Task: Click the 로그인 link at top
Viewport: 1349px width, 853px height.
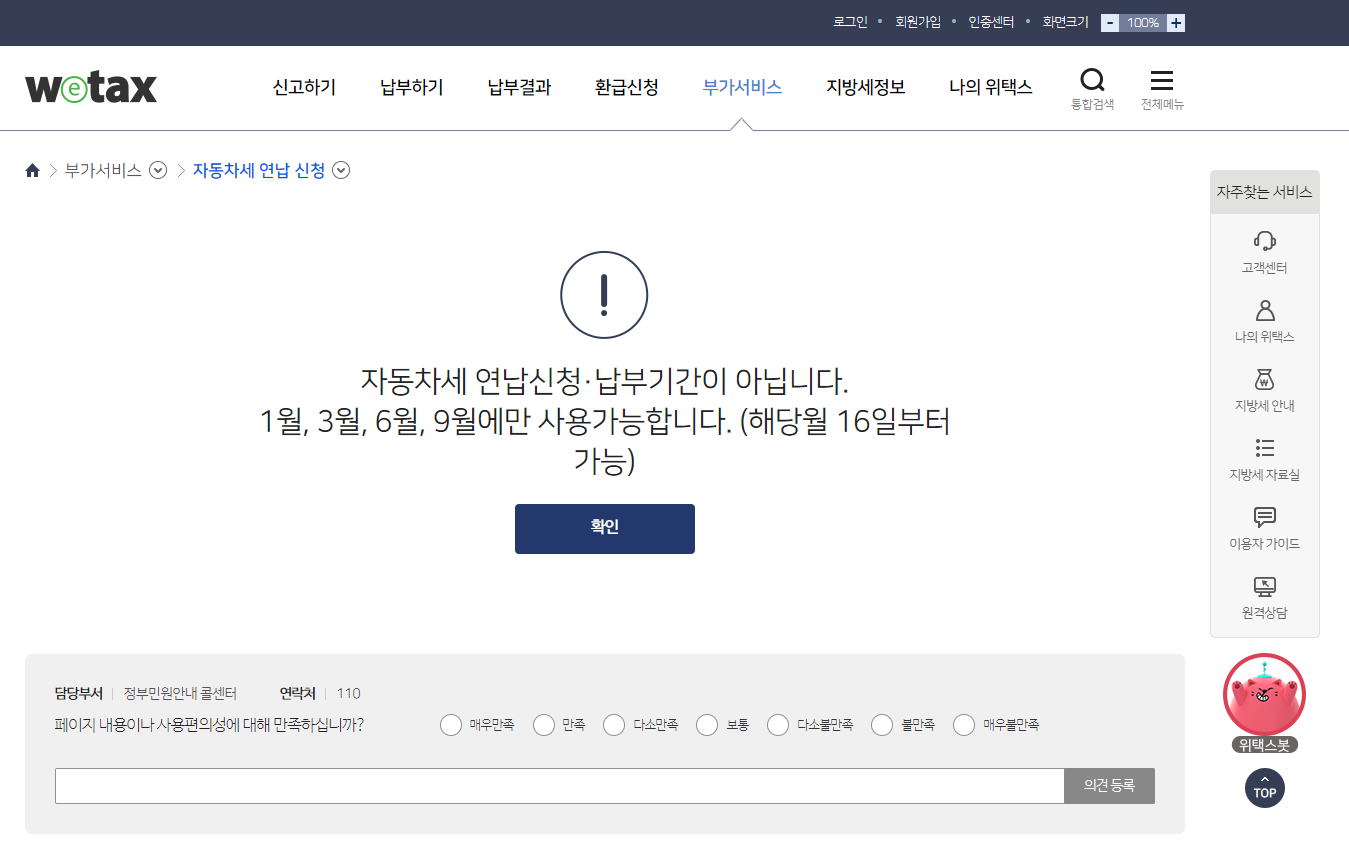Action: [850, 21]
